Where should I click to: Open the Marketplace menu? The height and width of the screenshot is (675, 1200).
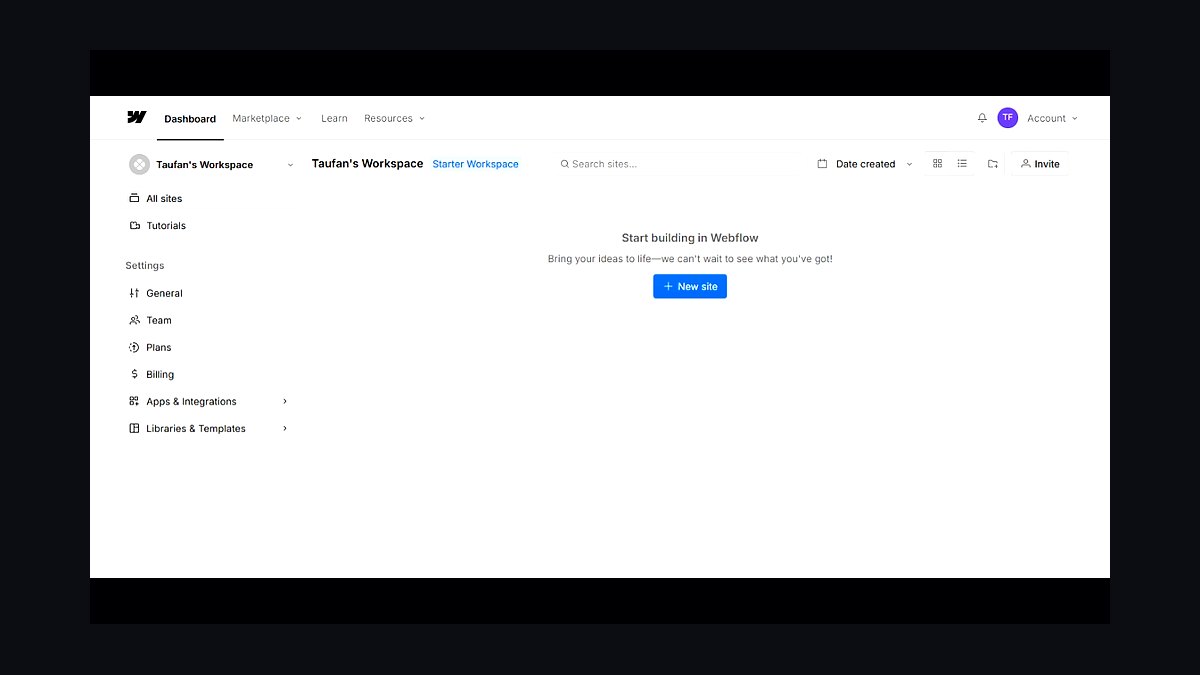267,118
